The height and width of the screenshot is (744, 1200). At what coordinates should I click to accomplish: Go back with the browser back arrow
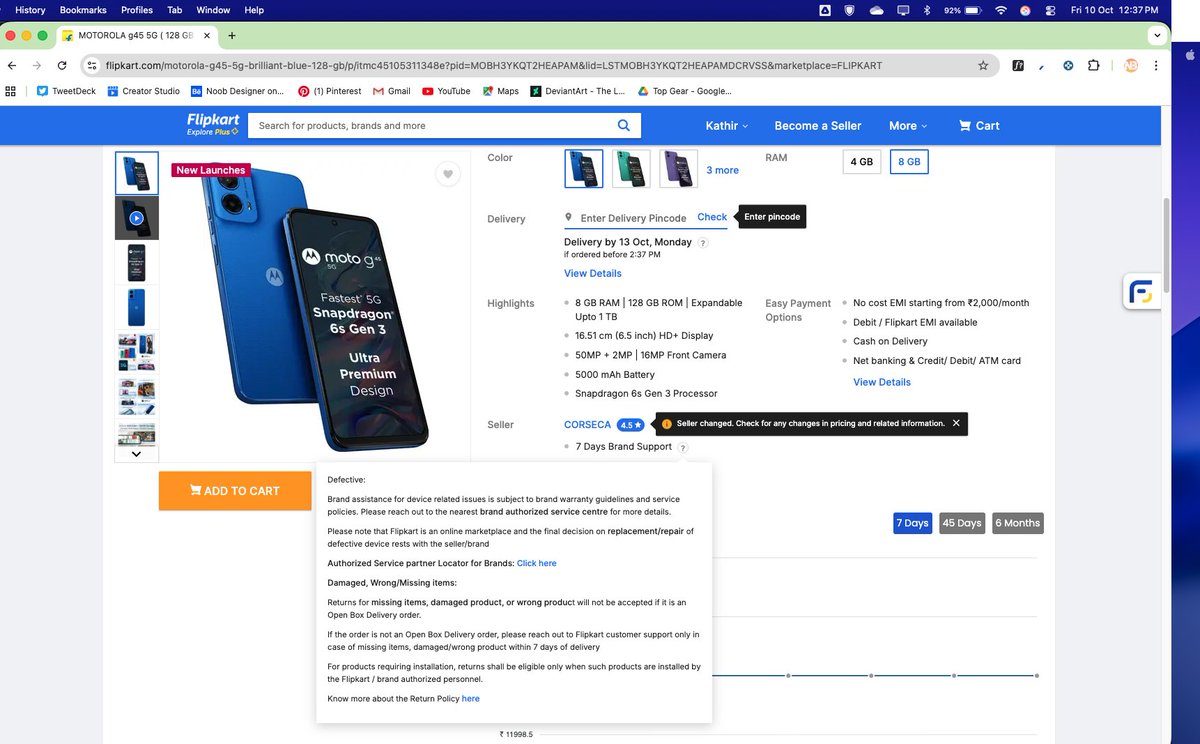(x=12, y=65)
